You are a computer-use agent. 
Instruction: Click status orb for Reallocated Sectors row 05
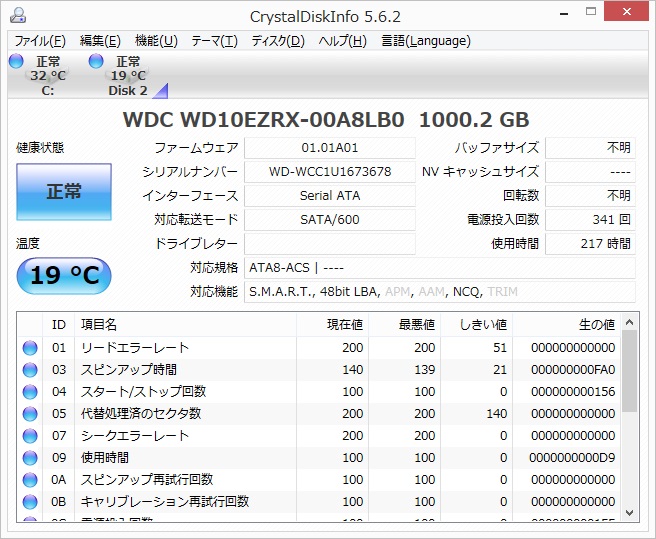pos(30,414)
